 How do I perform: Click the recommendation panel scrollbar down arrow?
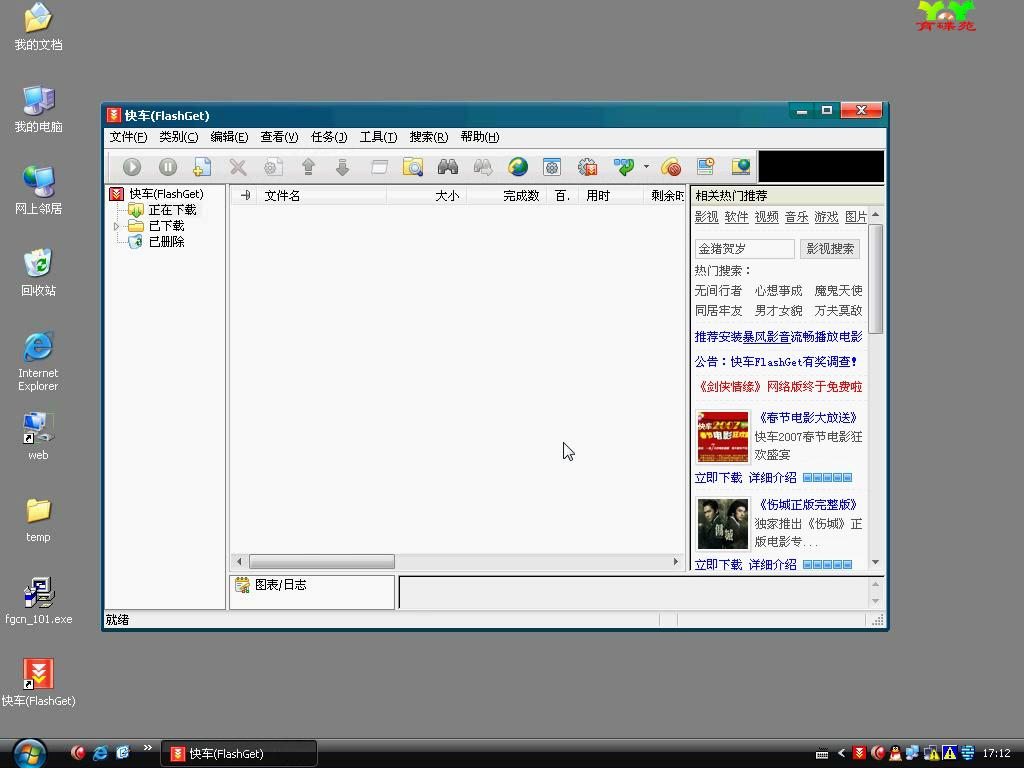tap(876, 562)
